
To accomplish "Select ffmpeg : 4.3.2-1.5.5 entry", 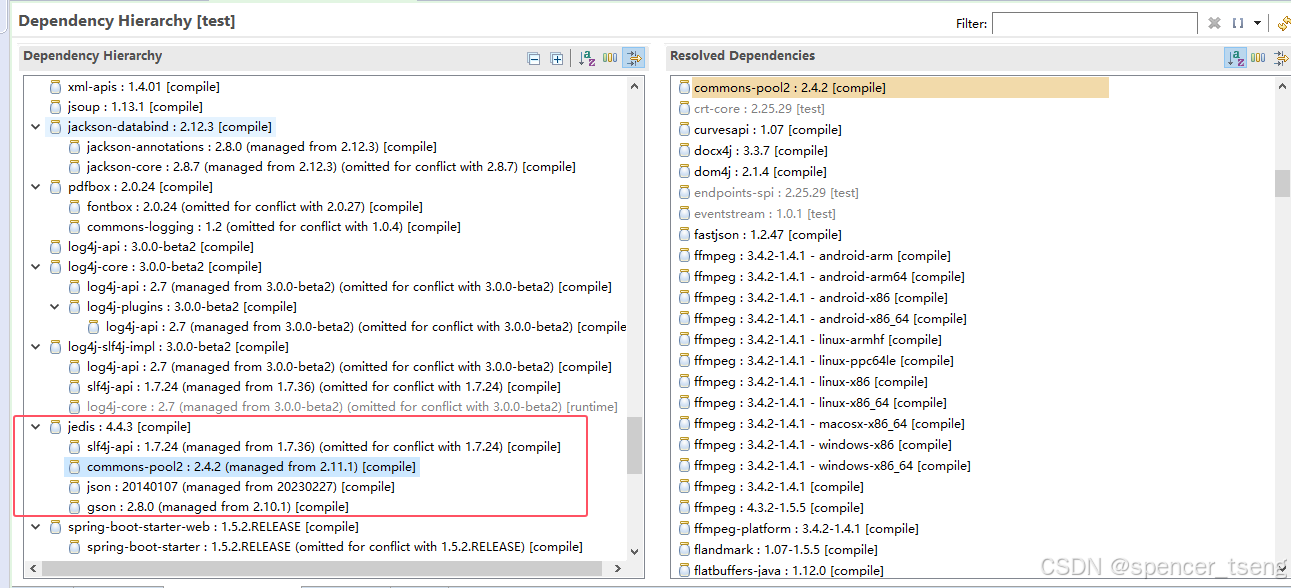I will tap(779, 508).
